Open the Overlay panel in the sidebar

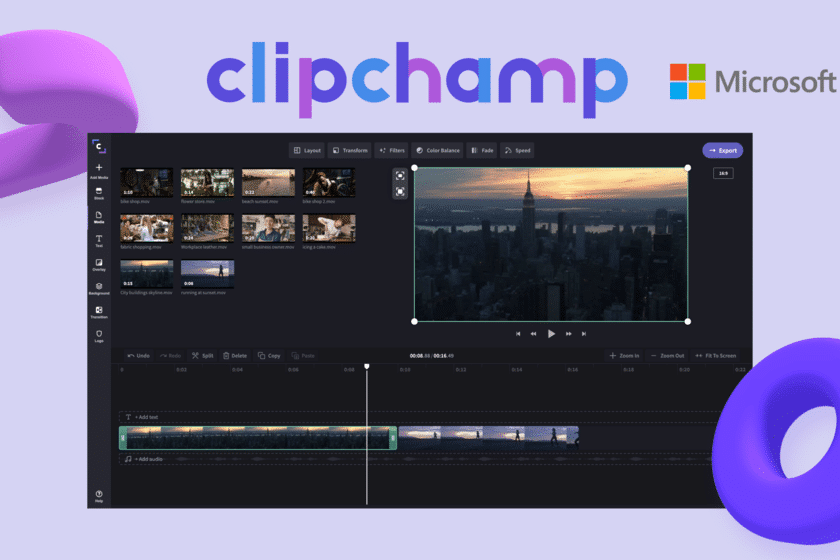99,265
